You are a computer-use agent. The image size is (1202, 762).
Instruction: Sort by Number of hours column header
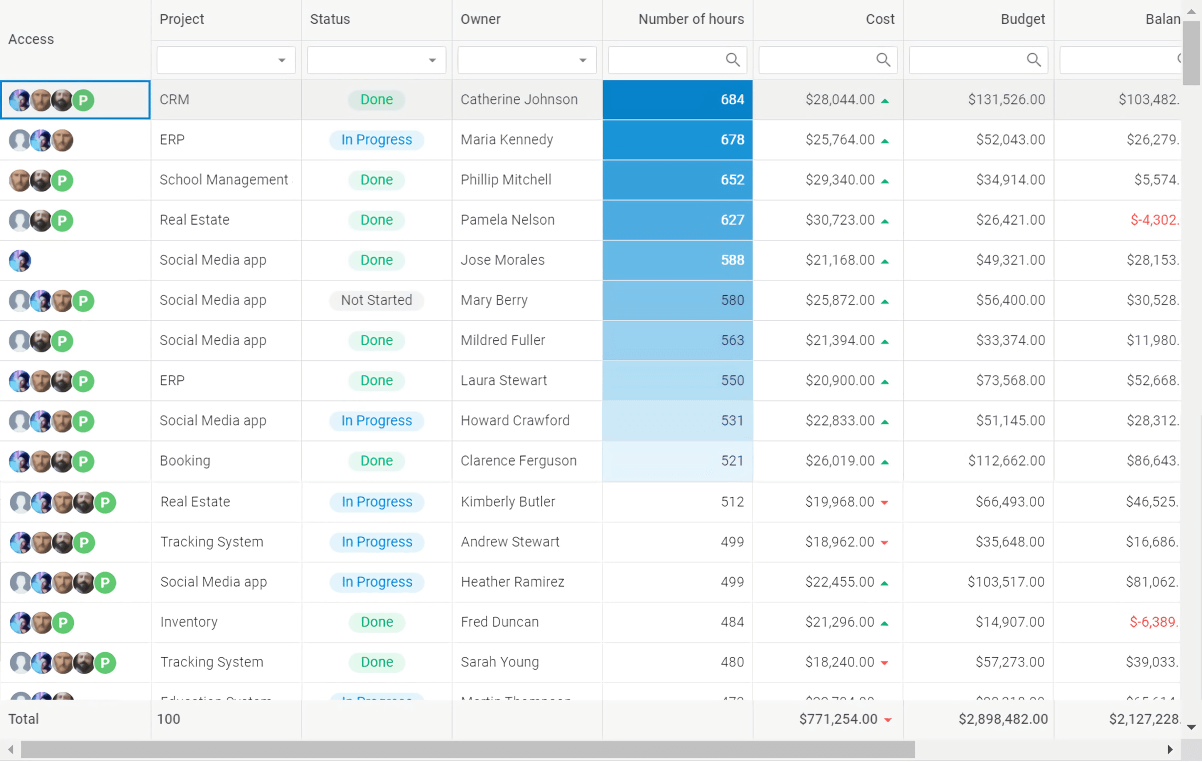pyautogui.click(x=690, y=19)
